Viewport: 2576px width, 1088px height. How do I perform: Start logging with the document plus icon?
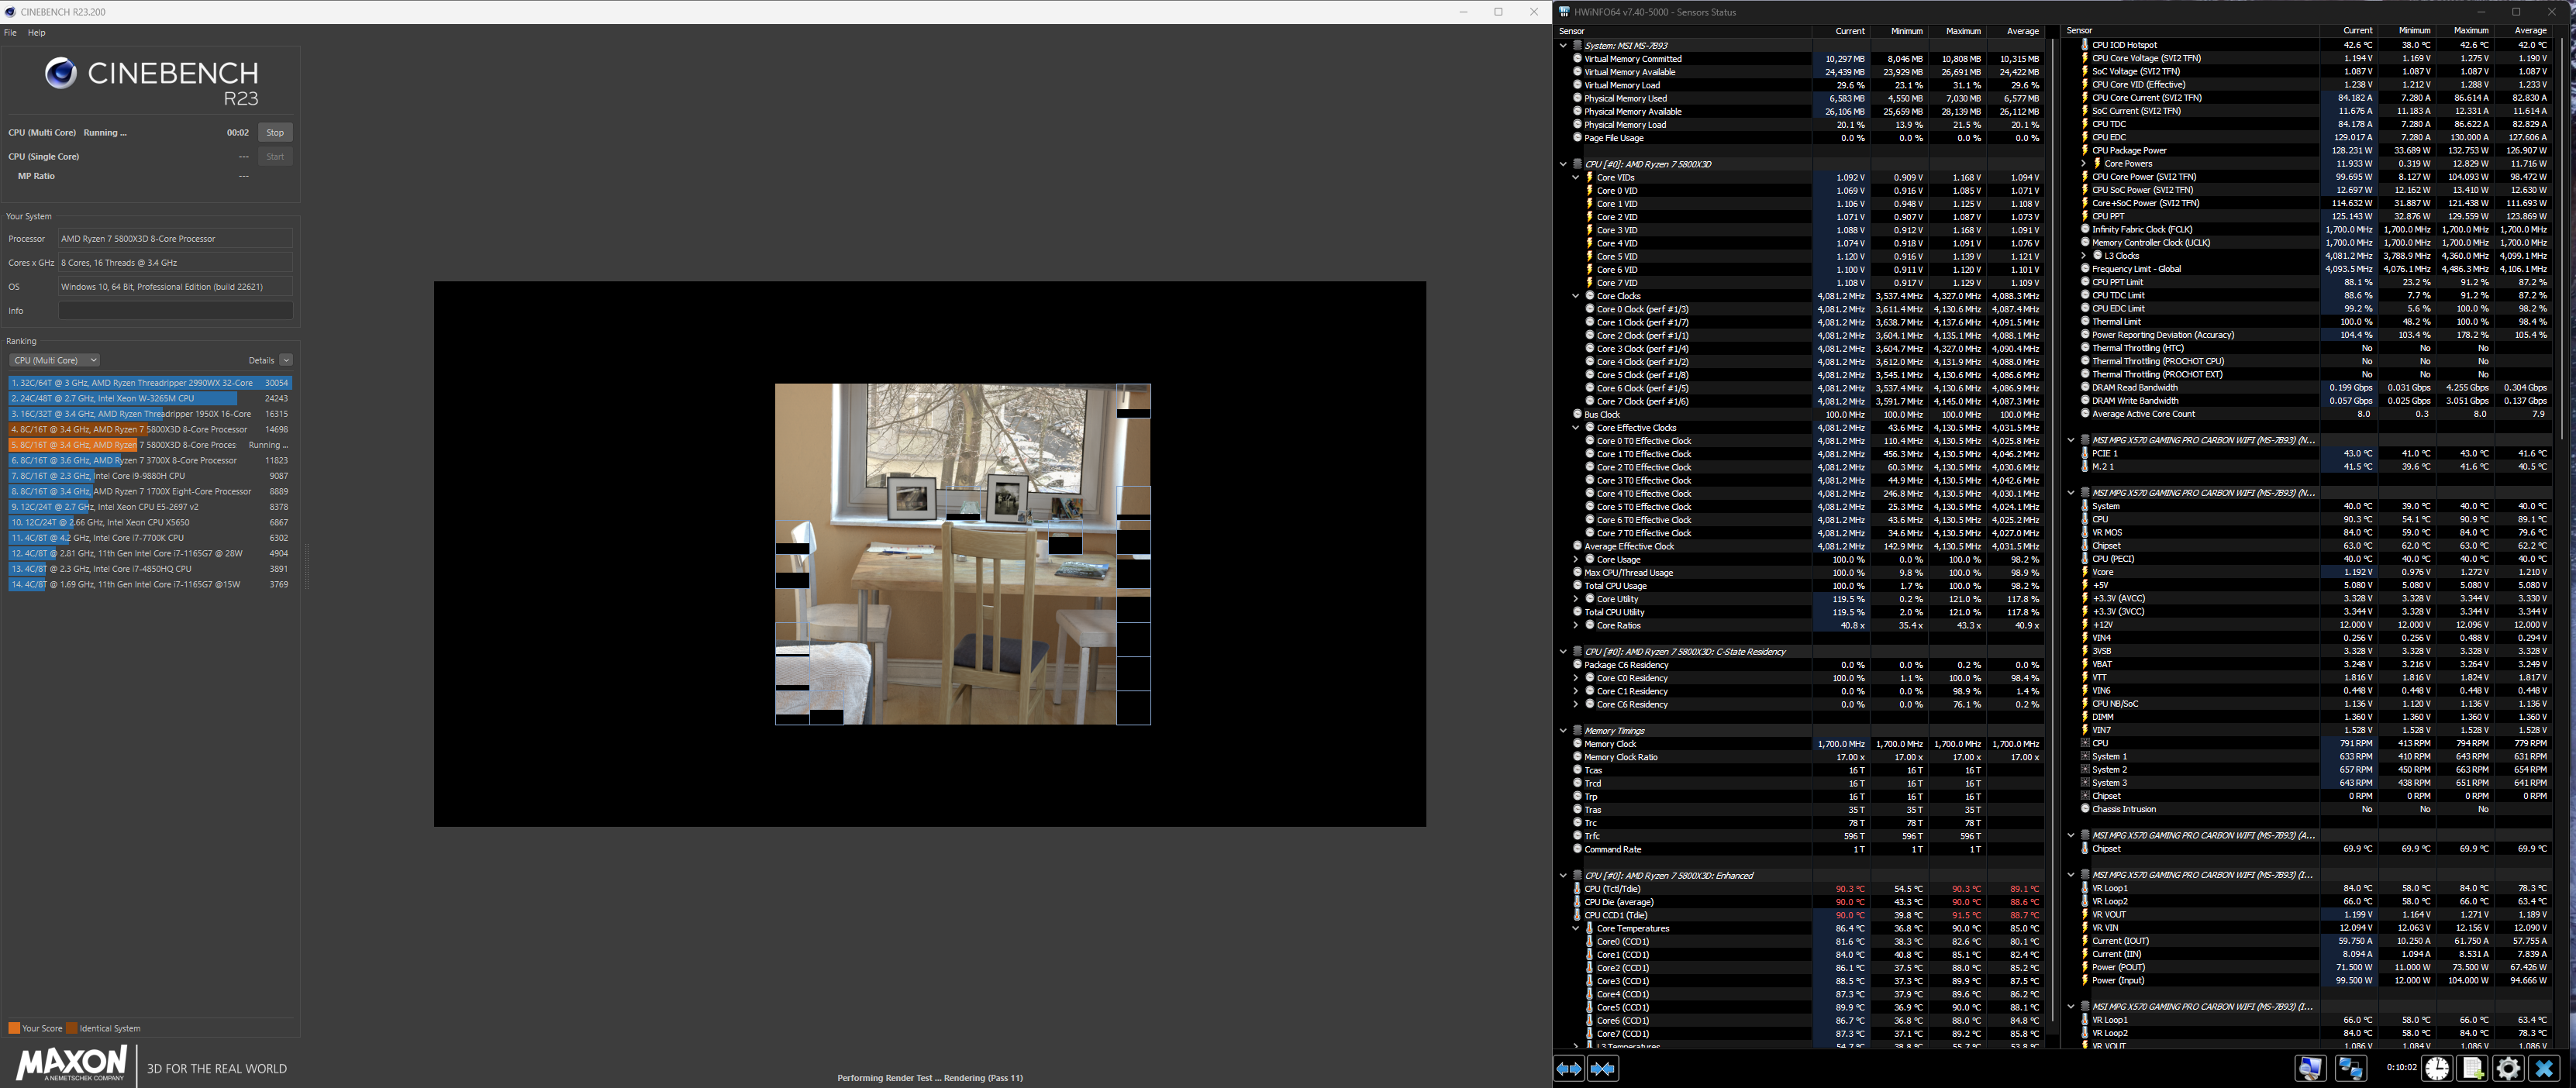(x=2472, y=1068)
